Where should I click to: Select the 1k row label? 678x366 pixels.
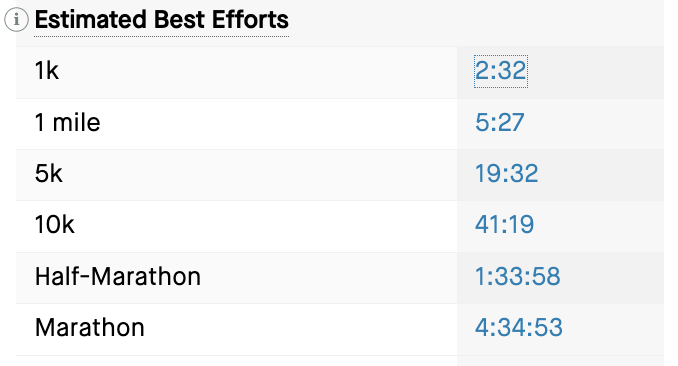[x=46, y=71]
